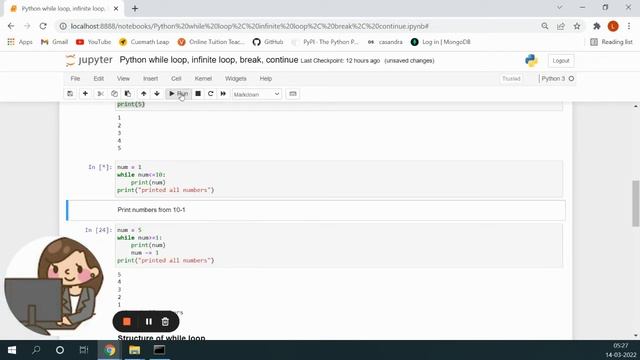The height and width of the screenshot is (360, 640).
Task: Click the Jupyter logo
Action: click(89, 60)
